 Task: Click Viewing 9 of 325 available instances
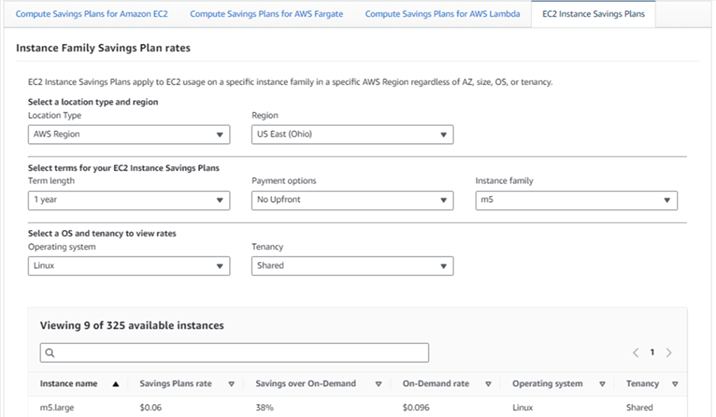(x=132, y=325)
